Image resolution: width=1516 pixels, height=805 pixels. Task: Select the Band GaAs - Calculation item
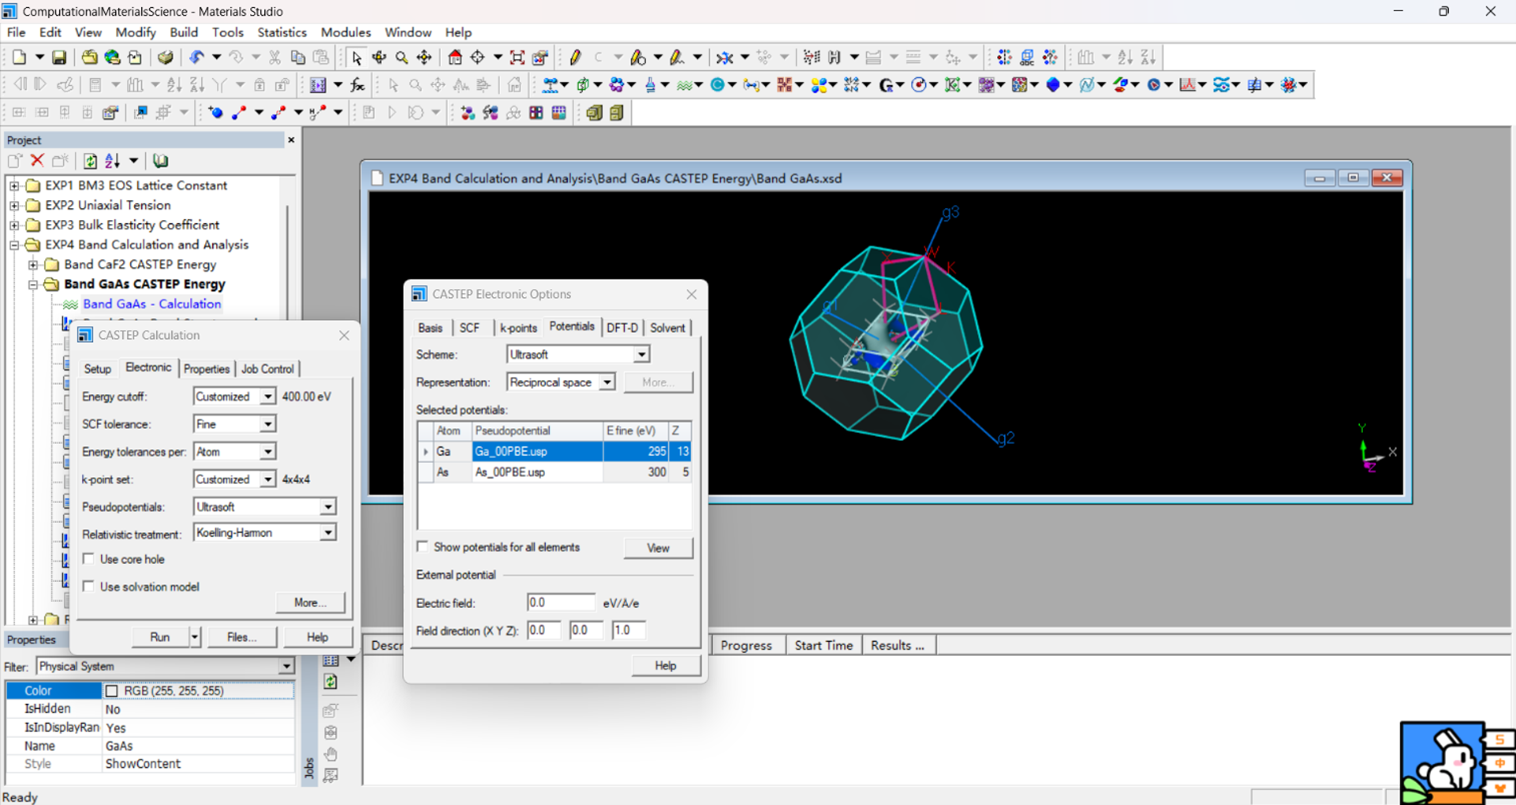152,304
